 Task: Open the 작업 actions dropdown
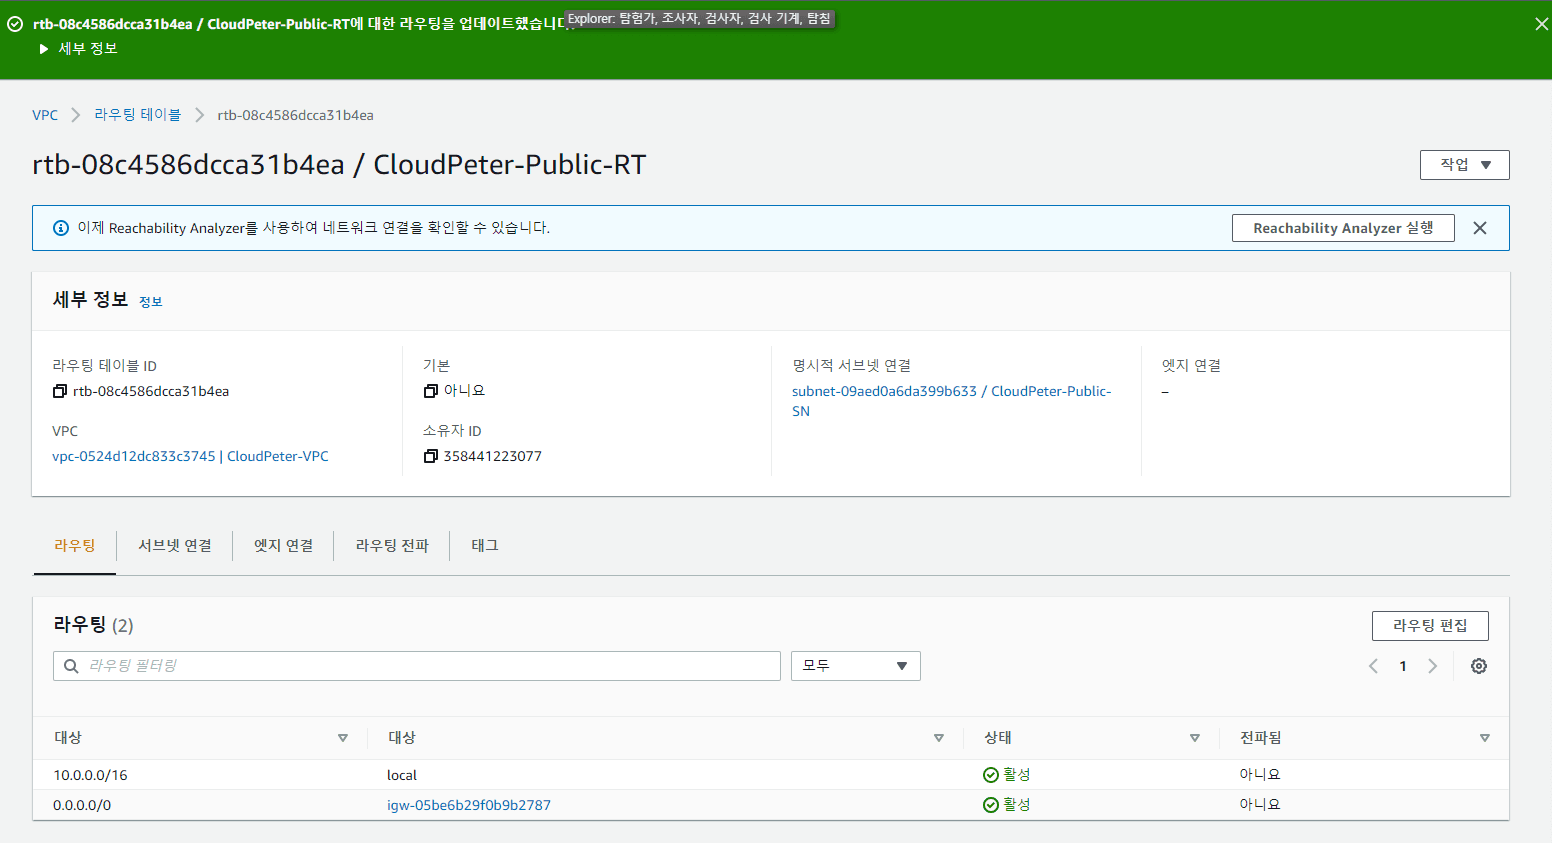1464,165
